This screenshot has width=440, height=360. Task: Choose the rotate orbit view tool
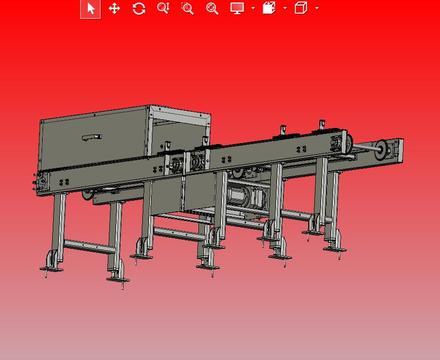coord(139,8)
